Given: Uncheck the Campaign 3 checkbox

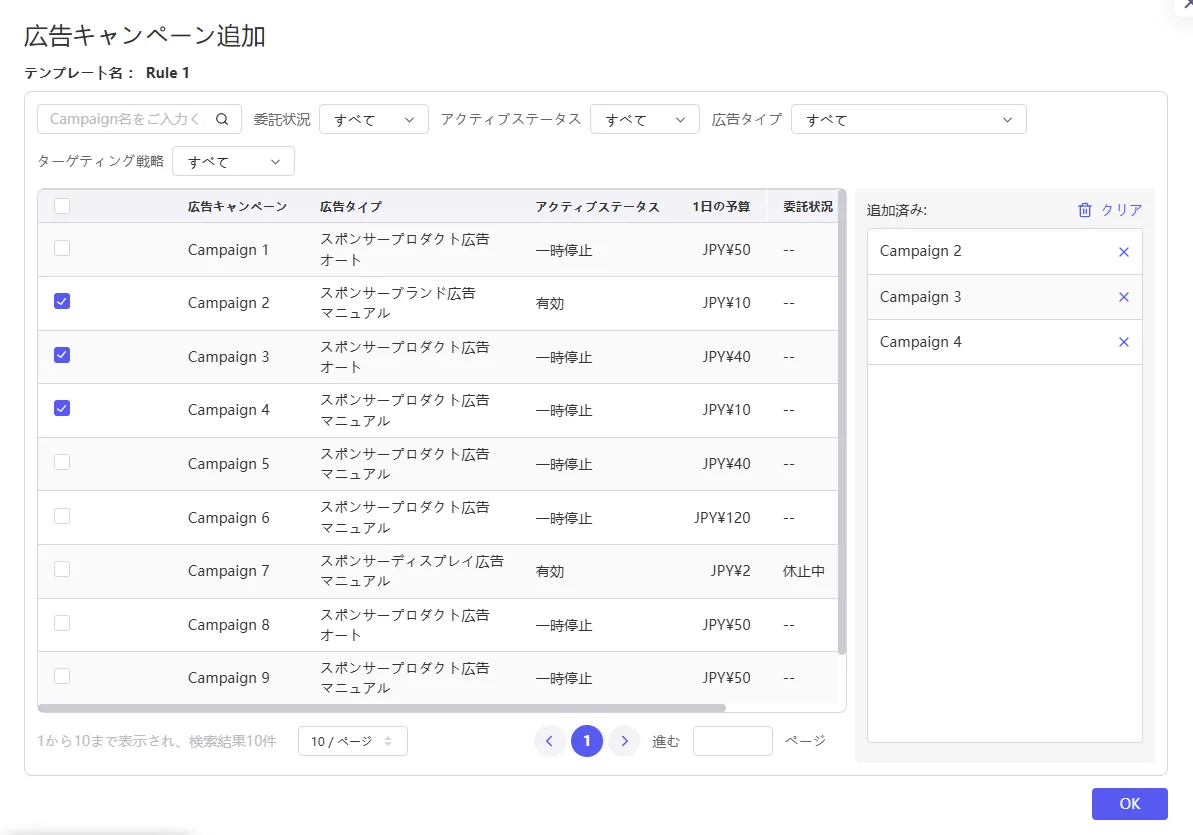Looking at the screenshot, I should [62, 355].
